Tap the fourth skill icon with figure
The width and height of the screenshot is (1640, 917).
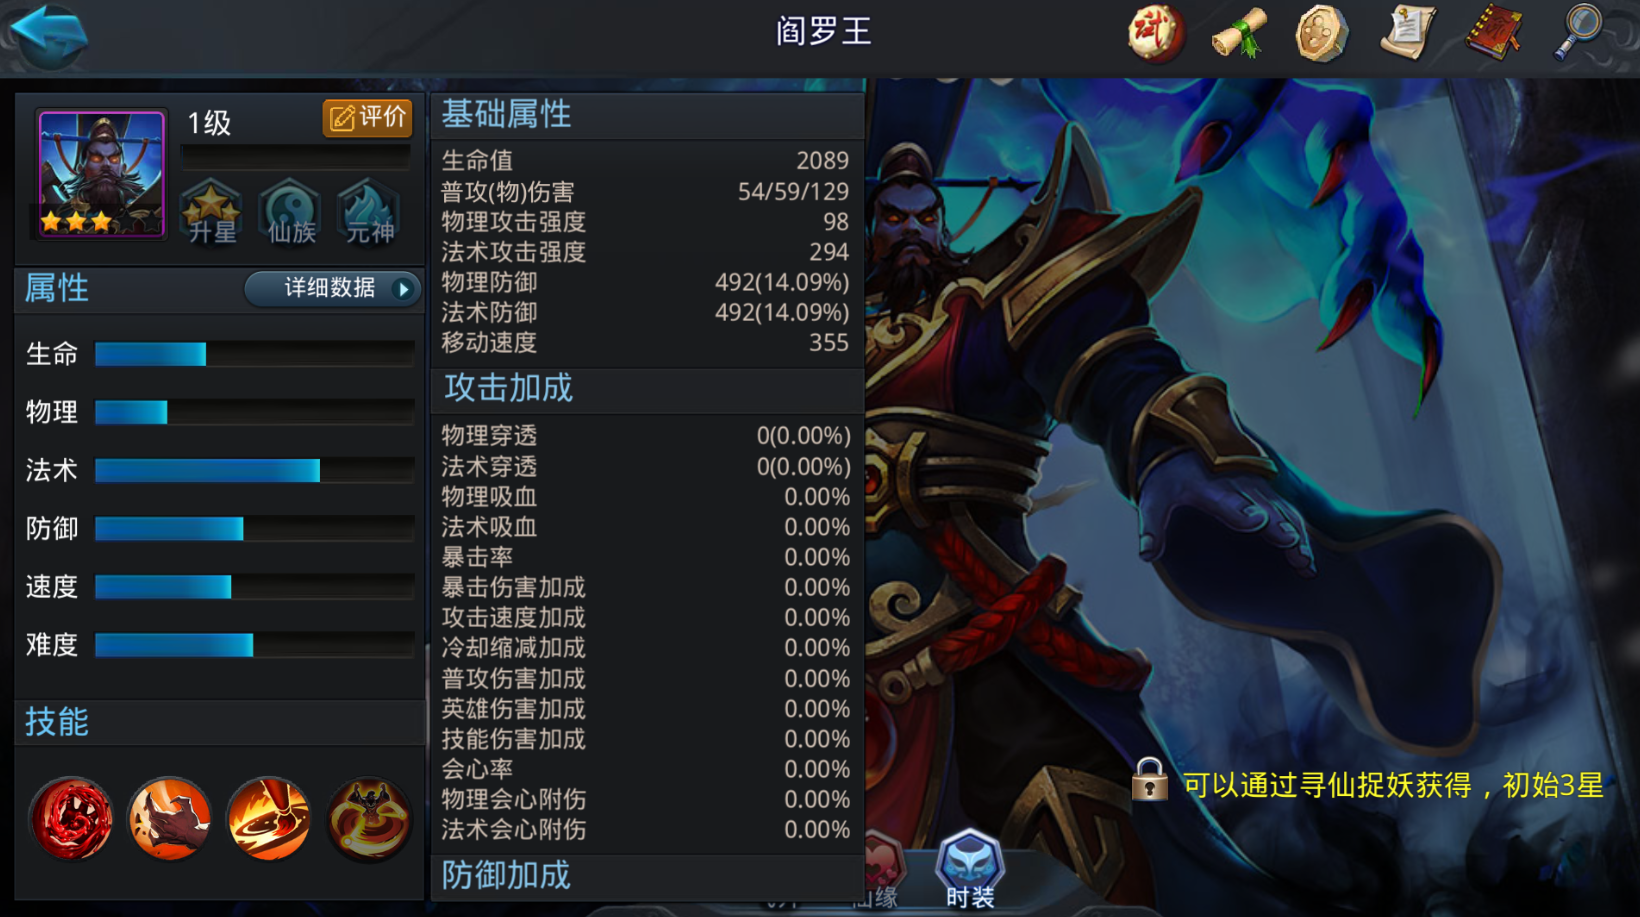click(369, 819)
